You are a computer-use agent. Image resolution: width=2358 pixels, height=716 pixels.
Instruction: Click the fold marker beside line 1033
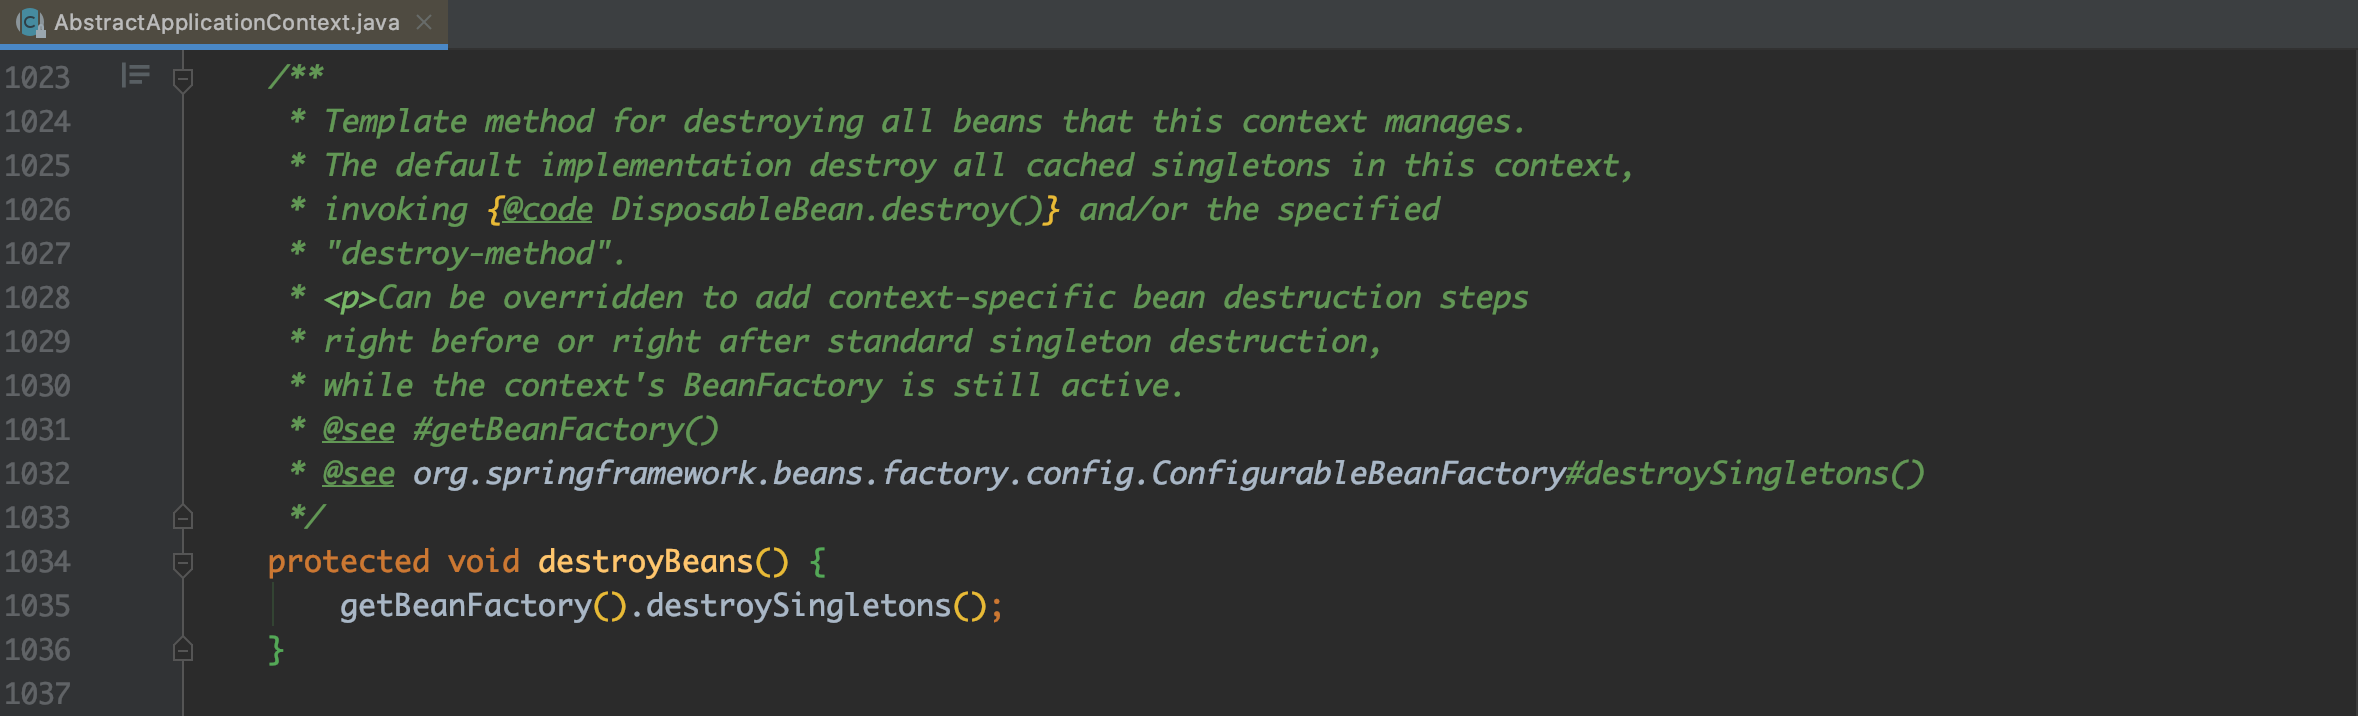pos(183,518)
